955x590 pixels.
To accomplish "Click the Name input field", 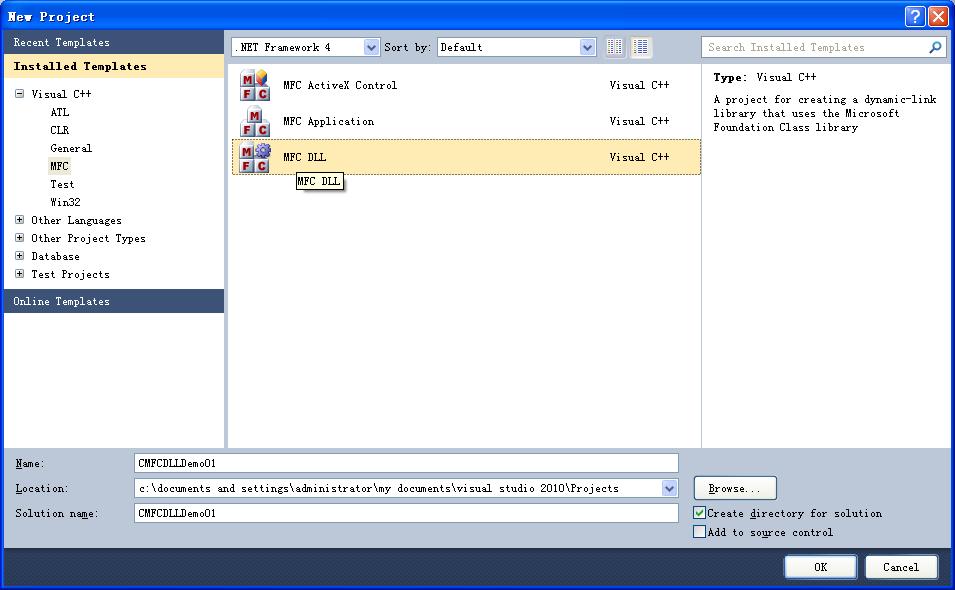I will [x=406, y=463].
